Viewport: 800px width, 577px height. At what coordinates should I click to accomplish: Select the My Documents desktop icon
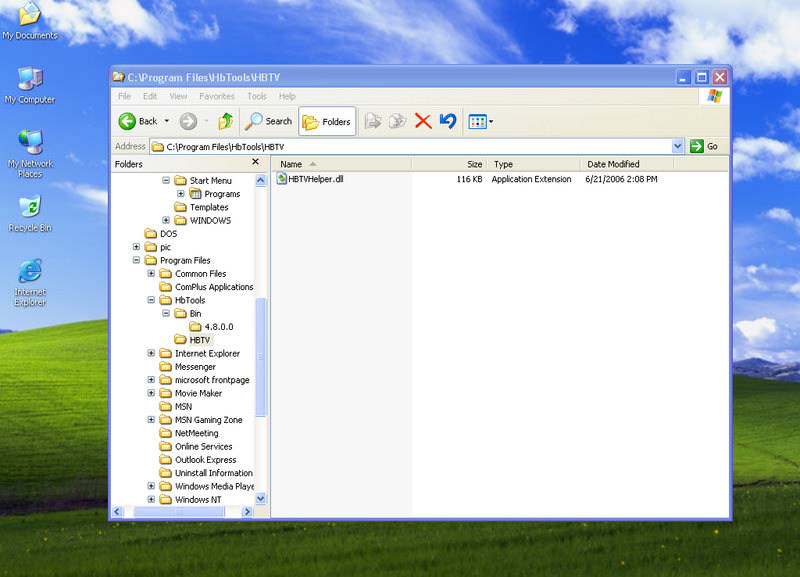(x=30, y=21)
